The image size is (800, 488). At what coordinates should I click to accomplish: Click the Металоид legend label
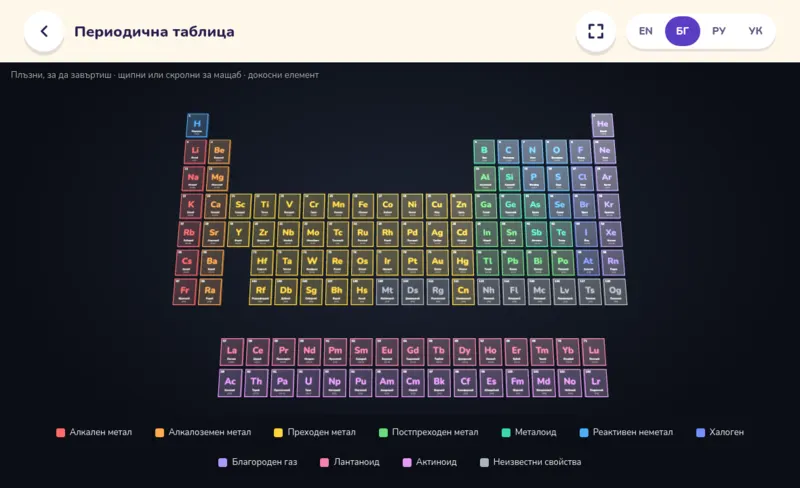(x=535, y=432)
